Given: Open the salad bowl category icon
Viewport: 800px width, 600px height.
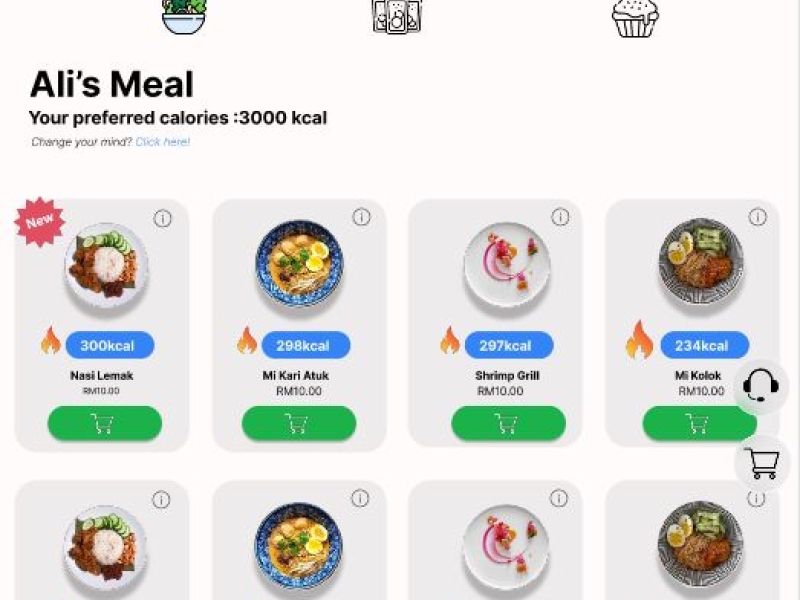Looking at the screenshot, I should tap(184, 16).
